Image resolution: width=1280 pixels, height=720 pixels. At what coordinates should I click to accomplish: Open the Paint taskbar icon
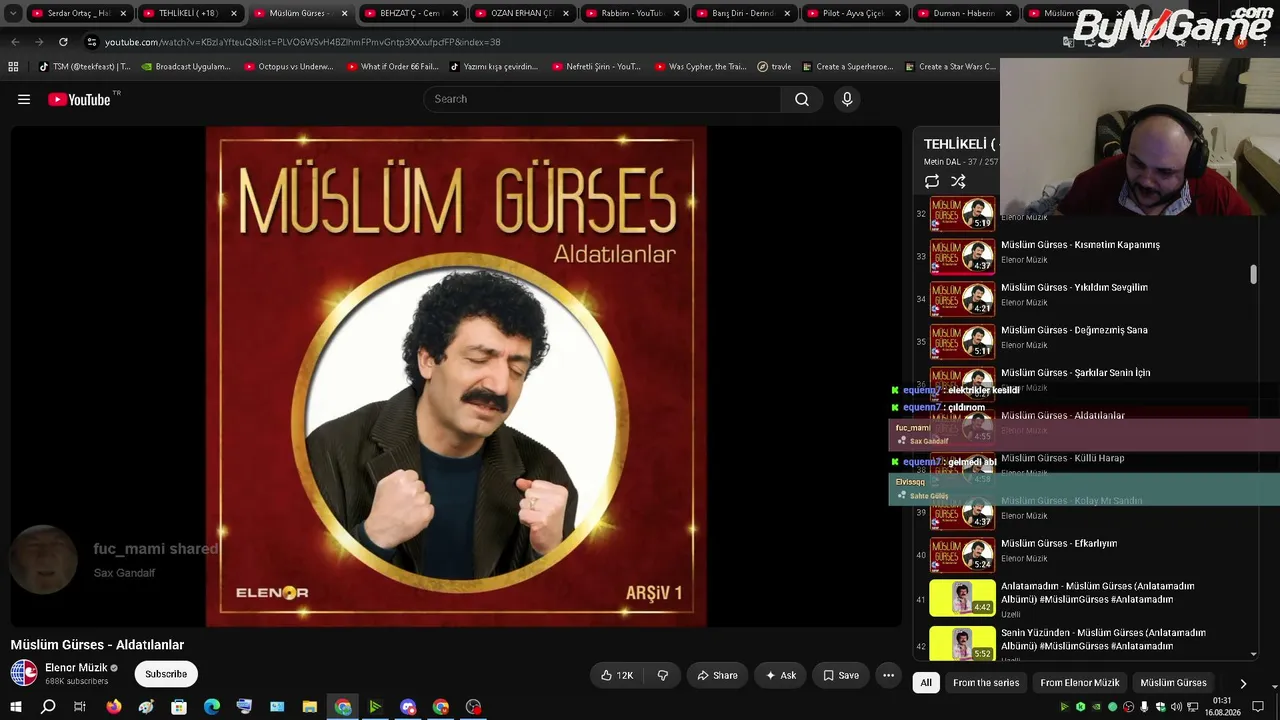click(146, 707)
